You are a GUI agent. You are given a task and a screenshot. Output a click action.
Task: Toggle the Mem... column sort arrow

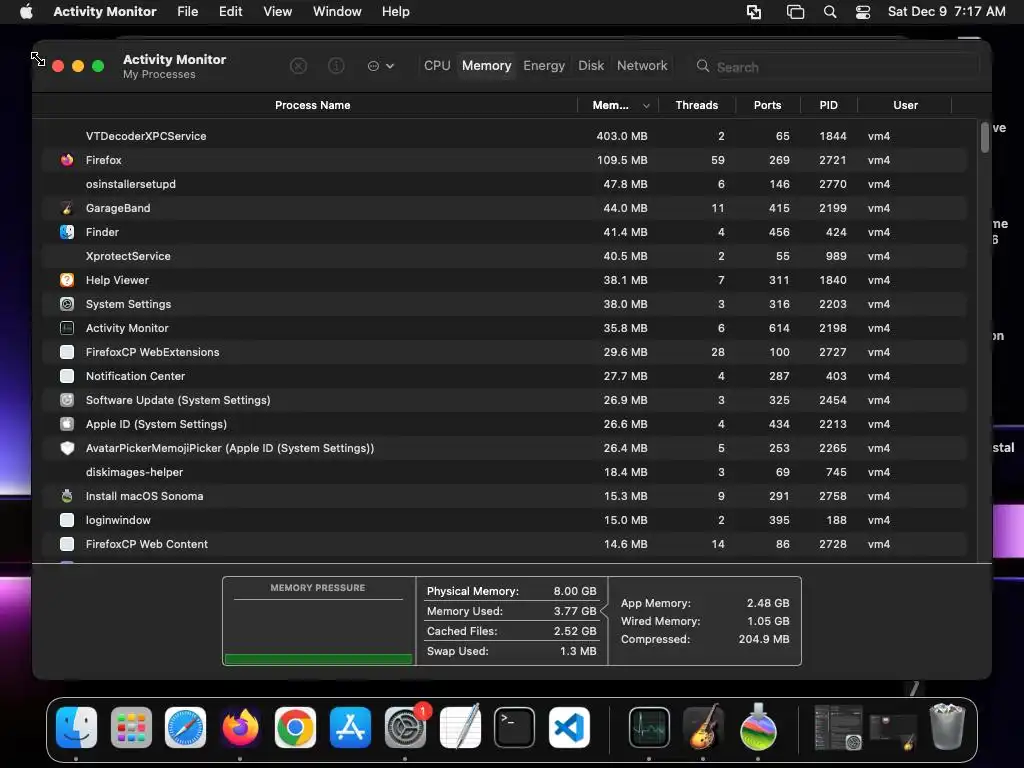(x=646, y=105)
